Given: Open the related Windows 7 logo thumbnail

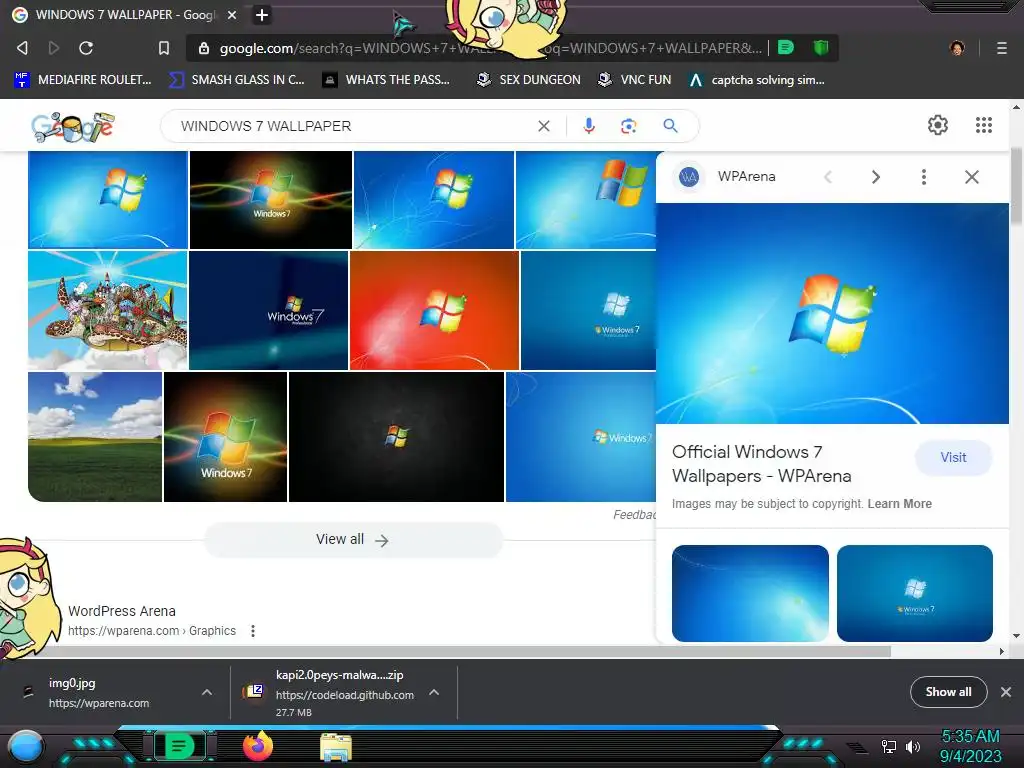Looking at the screenshot, I should coord(915,593).
